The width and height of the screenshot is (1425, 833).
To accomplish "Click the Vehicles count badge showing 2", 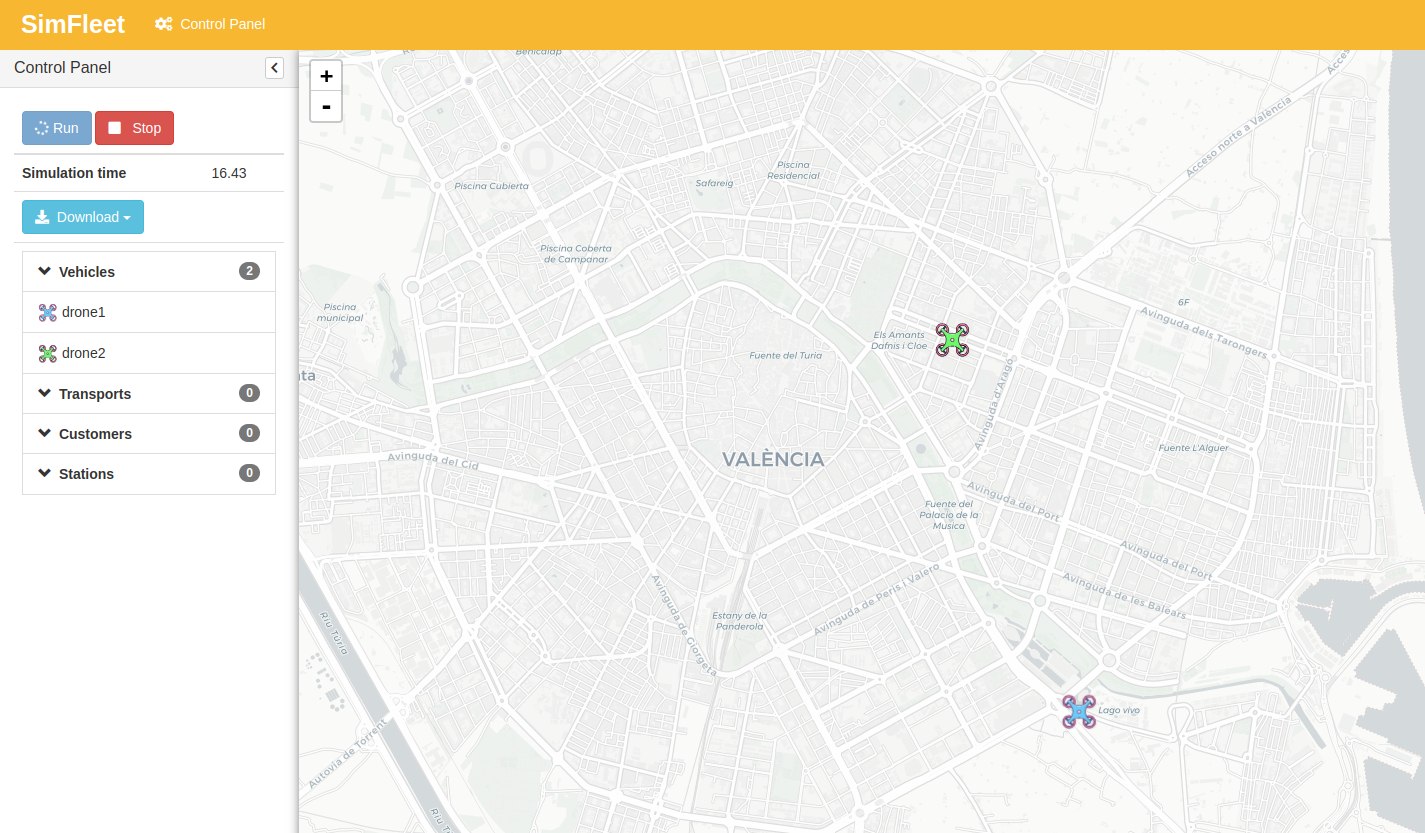I will click(x=249, y=271).
